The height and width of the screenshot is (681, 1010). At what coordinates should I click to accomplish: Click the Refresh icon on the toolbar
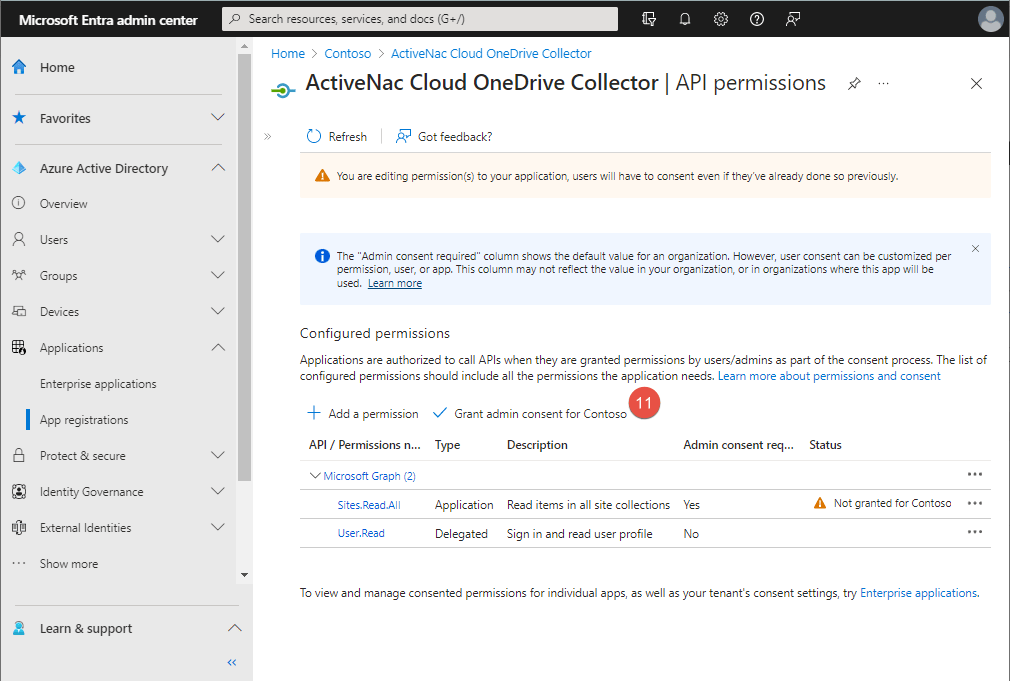click(x=312, y=136)
